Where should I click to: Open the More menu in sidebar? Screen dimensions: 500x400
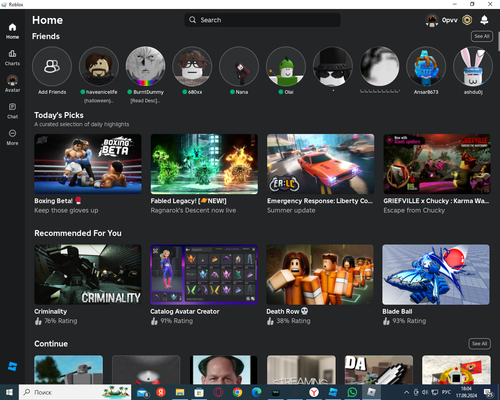click(x=12, y=137)
